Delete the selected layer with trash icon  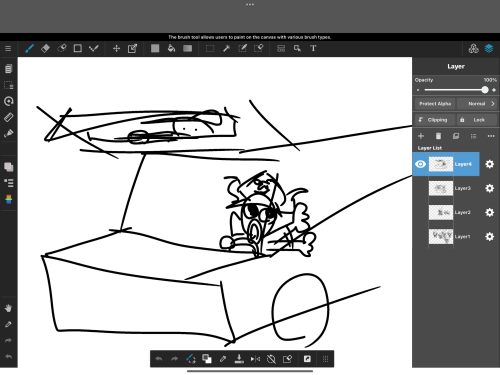[x=438, y=136]
